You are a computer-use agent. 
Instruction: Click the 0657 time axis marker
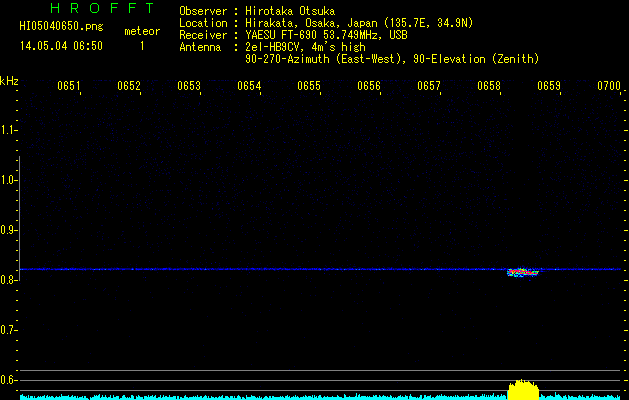click(x=429, y=86)
